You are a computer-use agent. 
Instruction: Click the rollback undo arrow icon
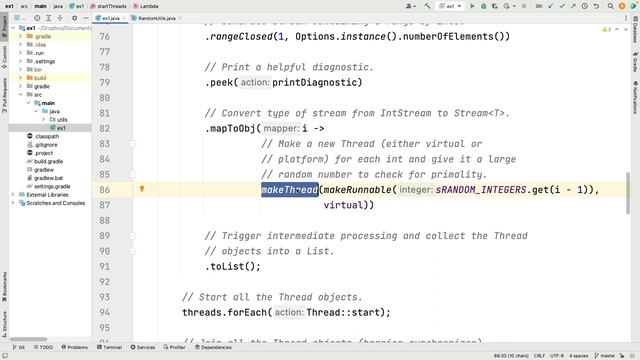(596, 6)
